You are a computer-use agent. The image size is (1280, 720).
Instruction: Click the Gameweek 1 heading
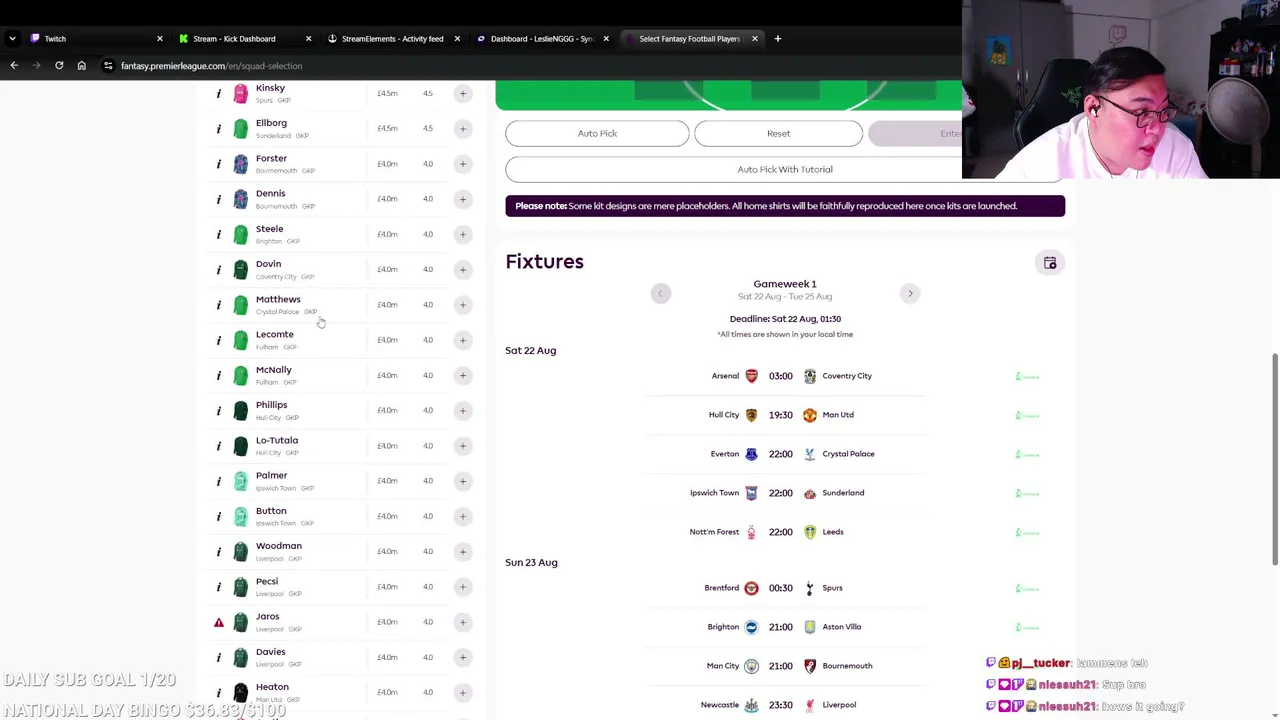tap(785, 284)
